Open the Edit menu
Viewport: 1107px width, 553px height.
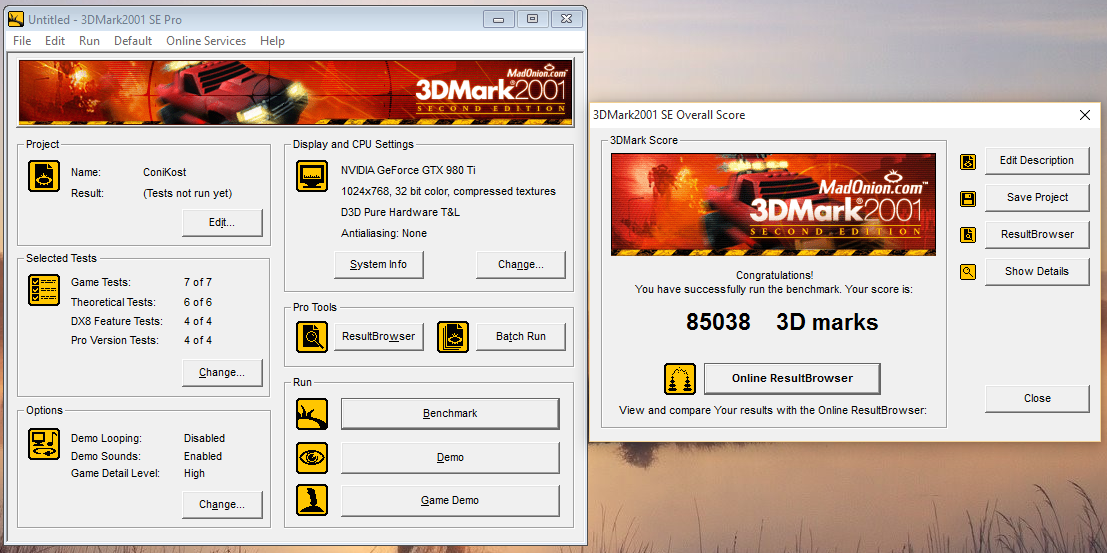55,41
